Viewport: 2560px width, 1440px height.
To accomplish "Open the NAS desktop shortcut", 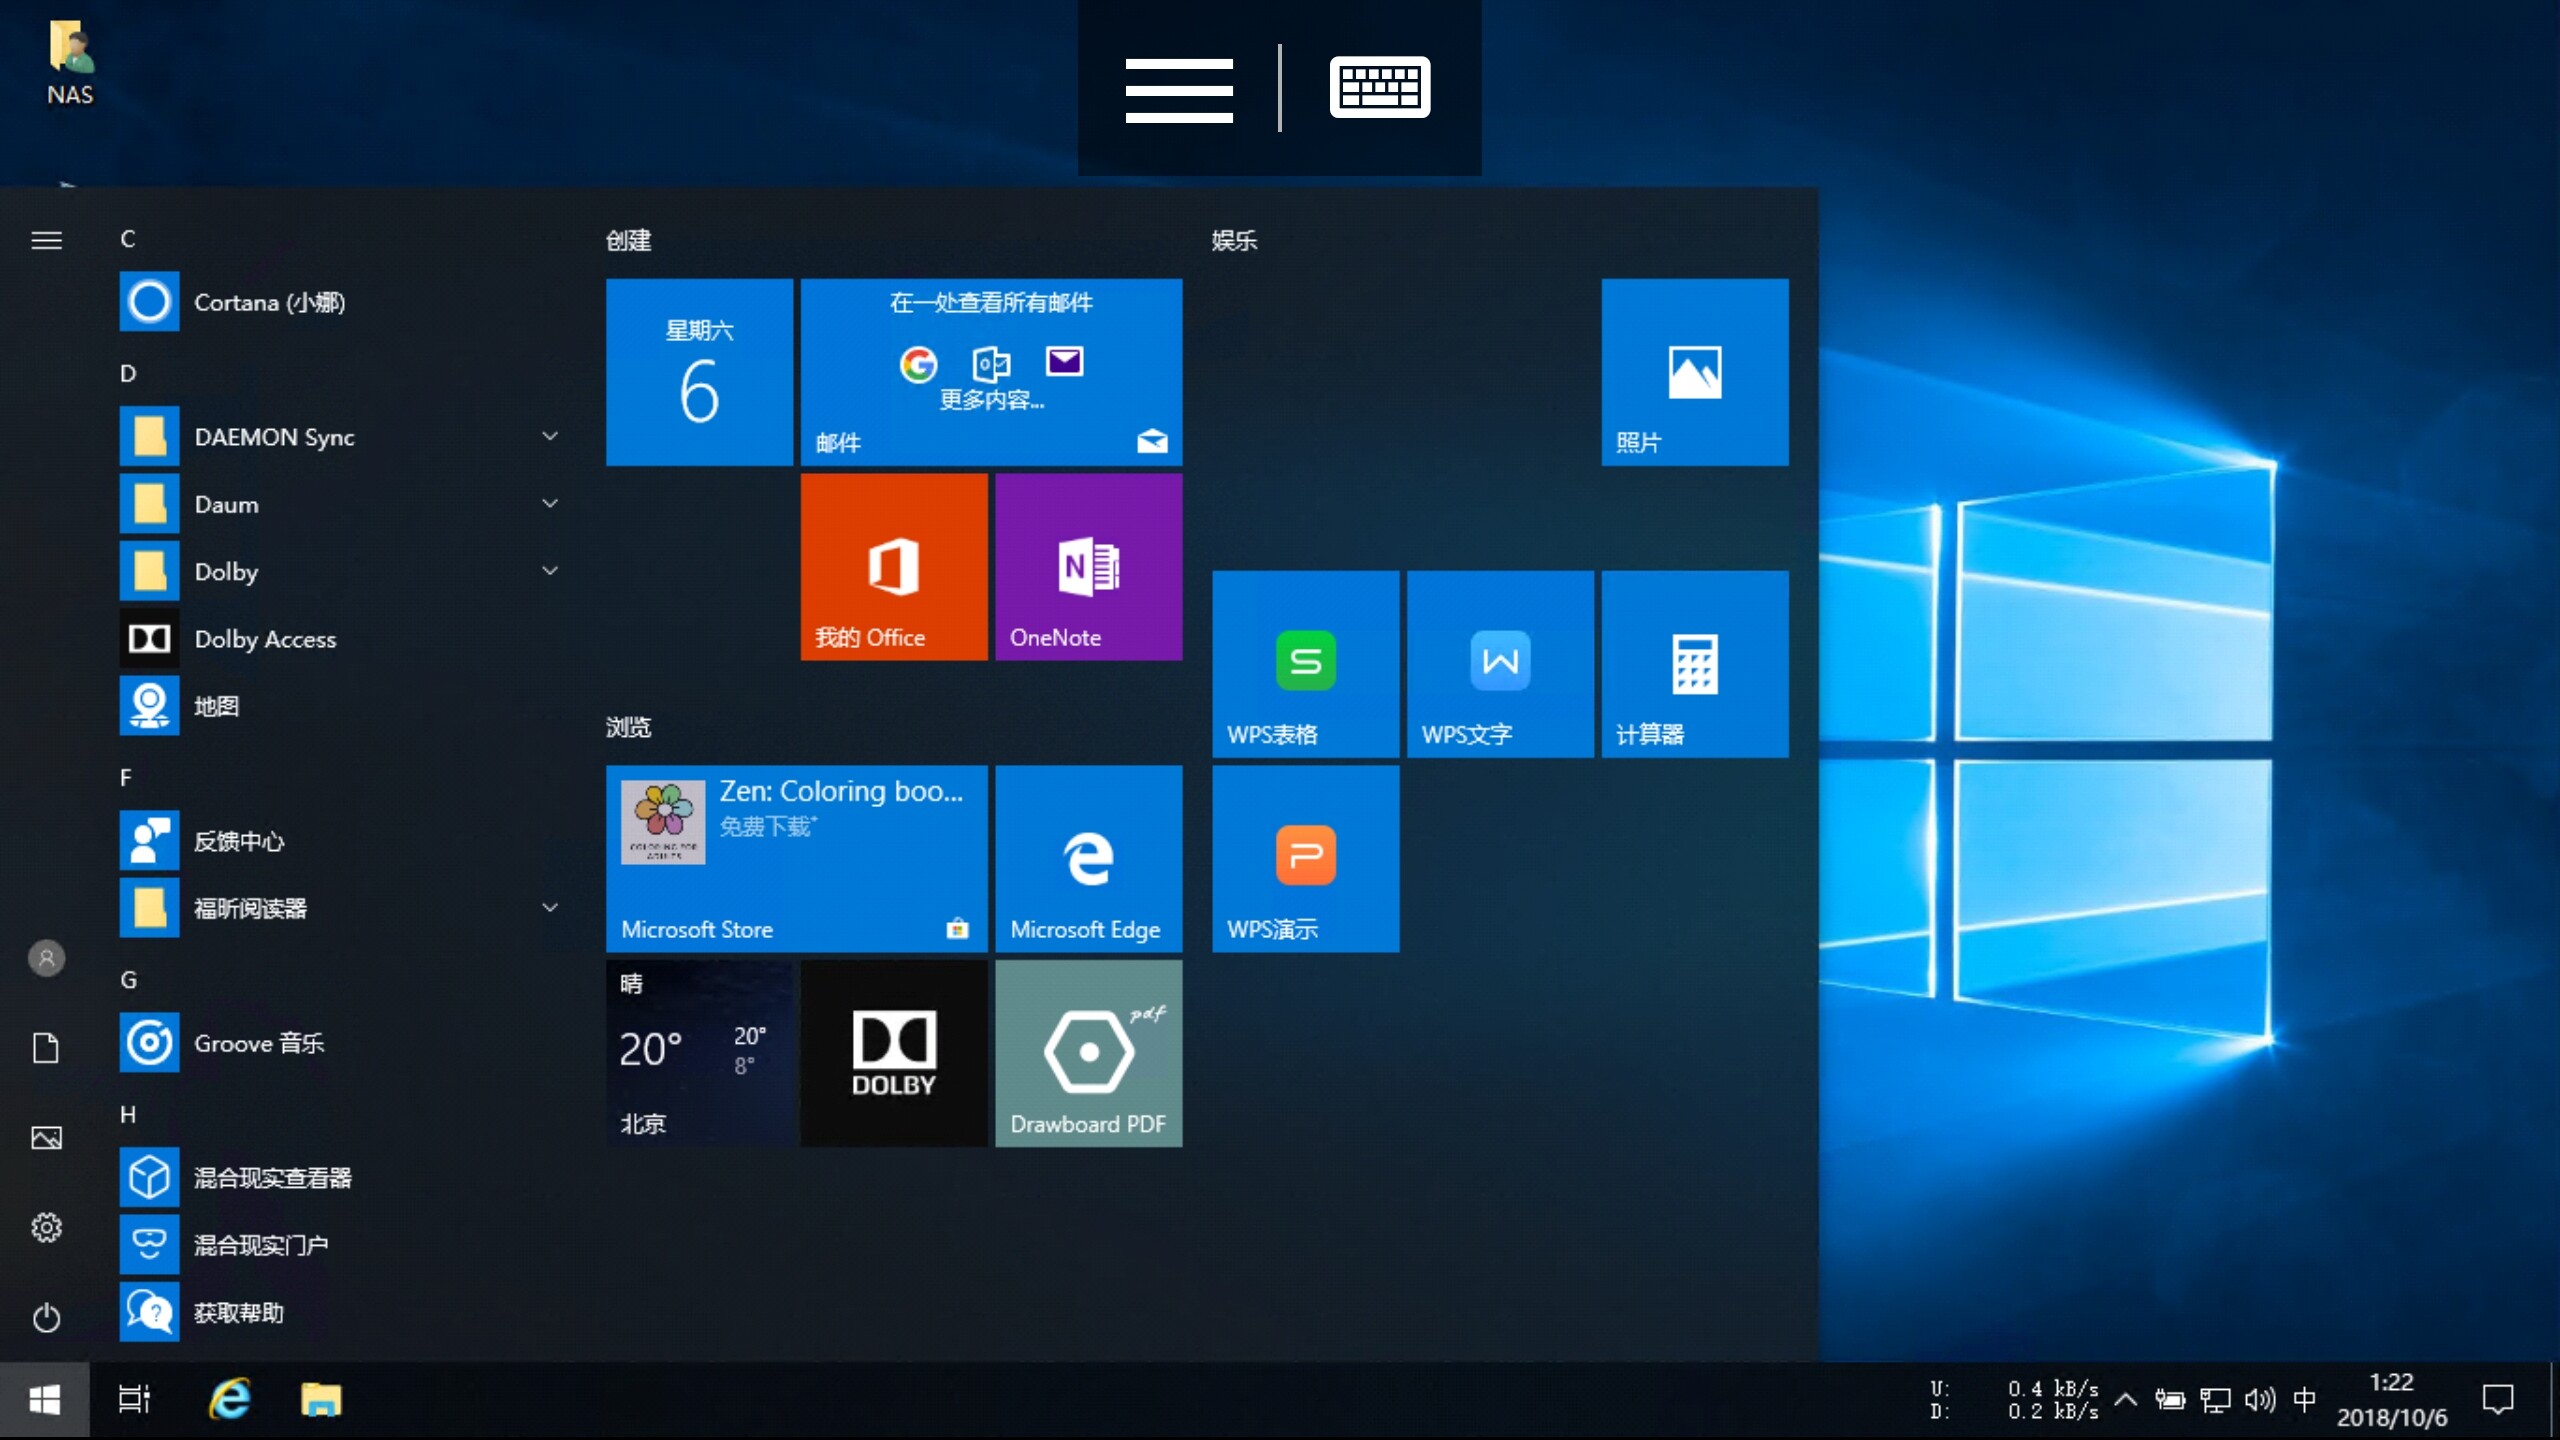I will [70, 62].
